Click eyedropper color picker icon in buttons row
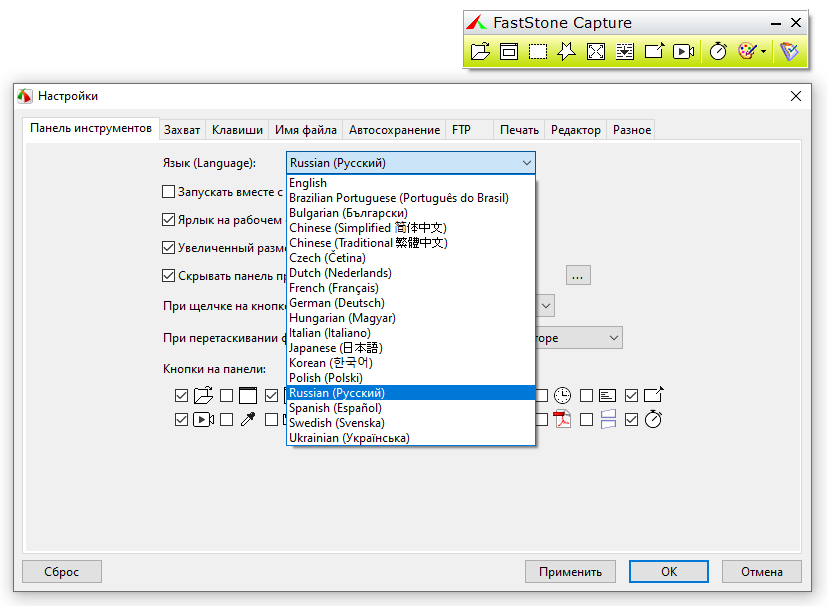 point(248,420)
